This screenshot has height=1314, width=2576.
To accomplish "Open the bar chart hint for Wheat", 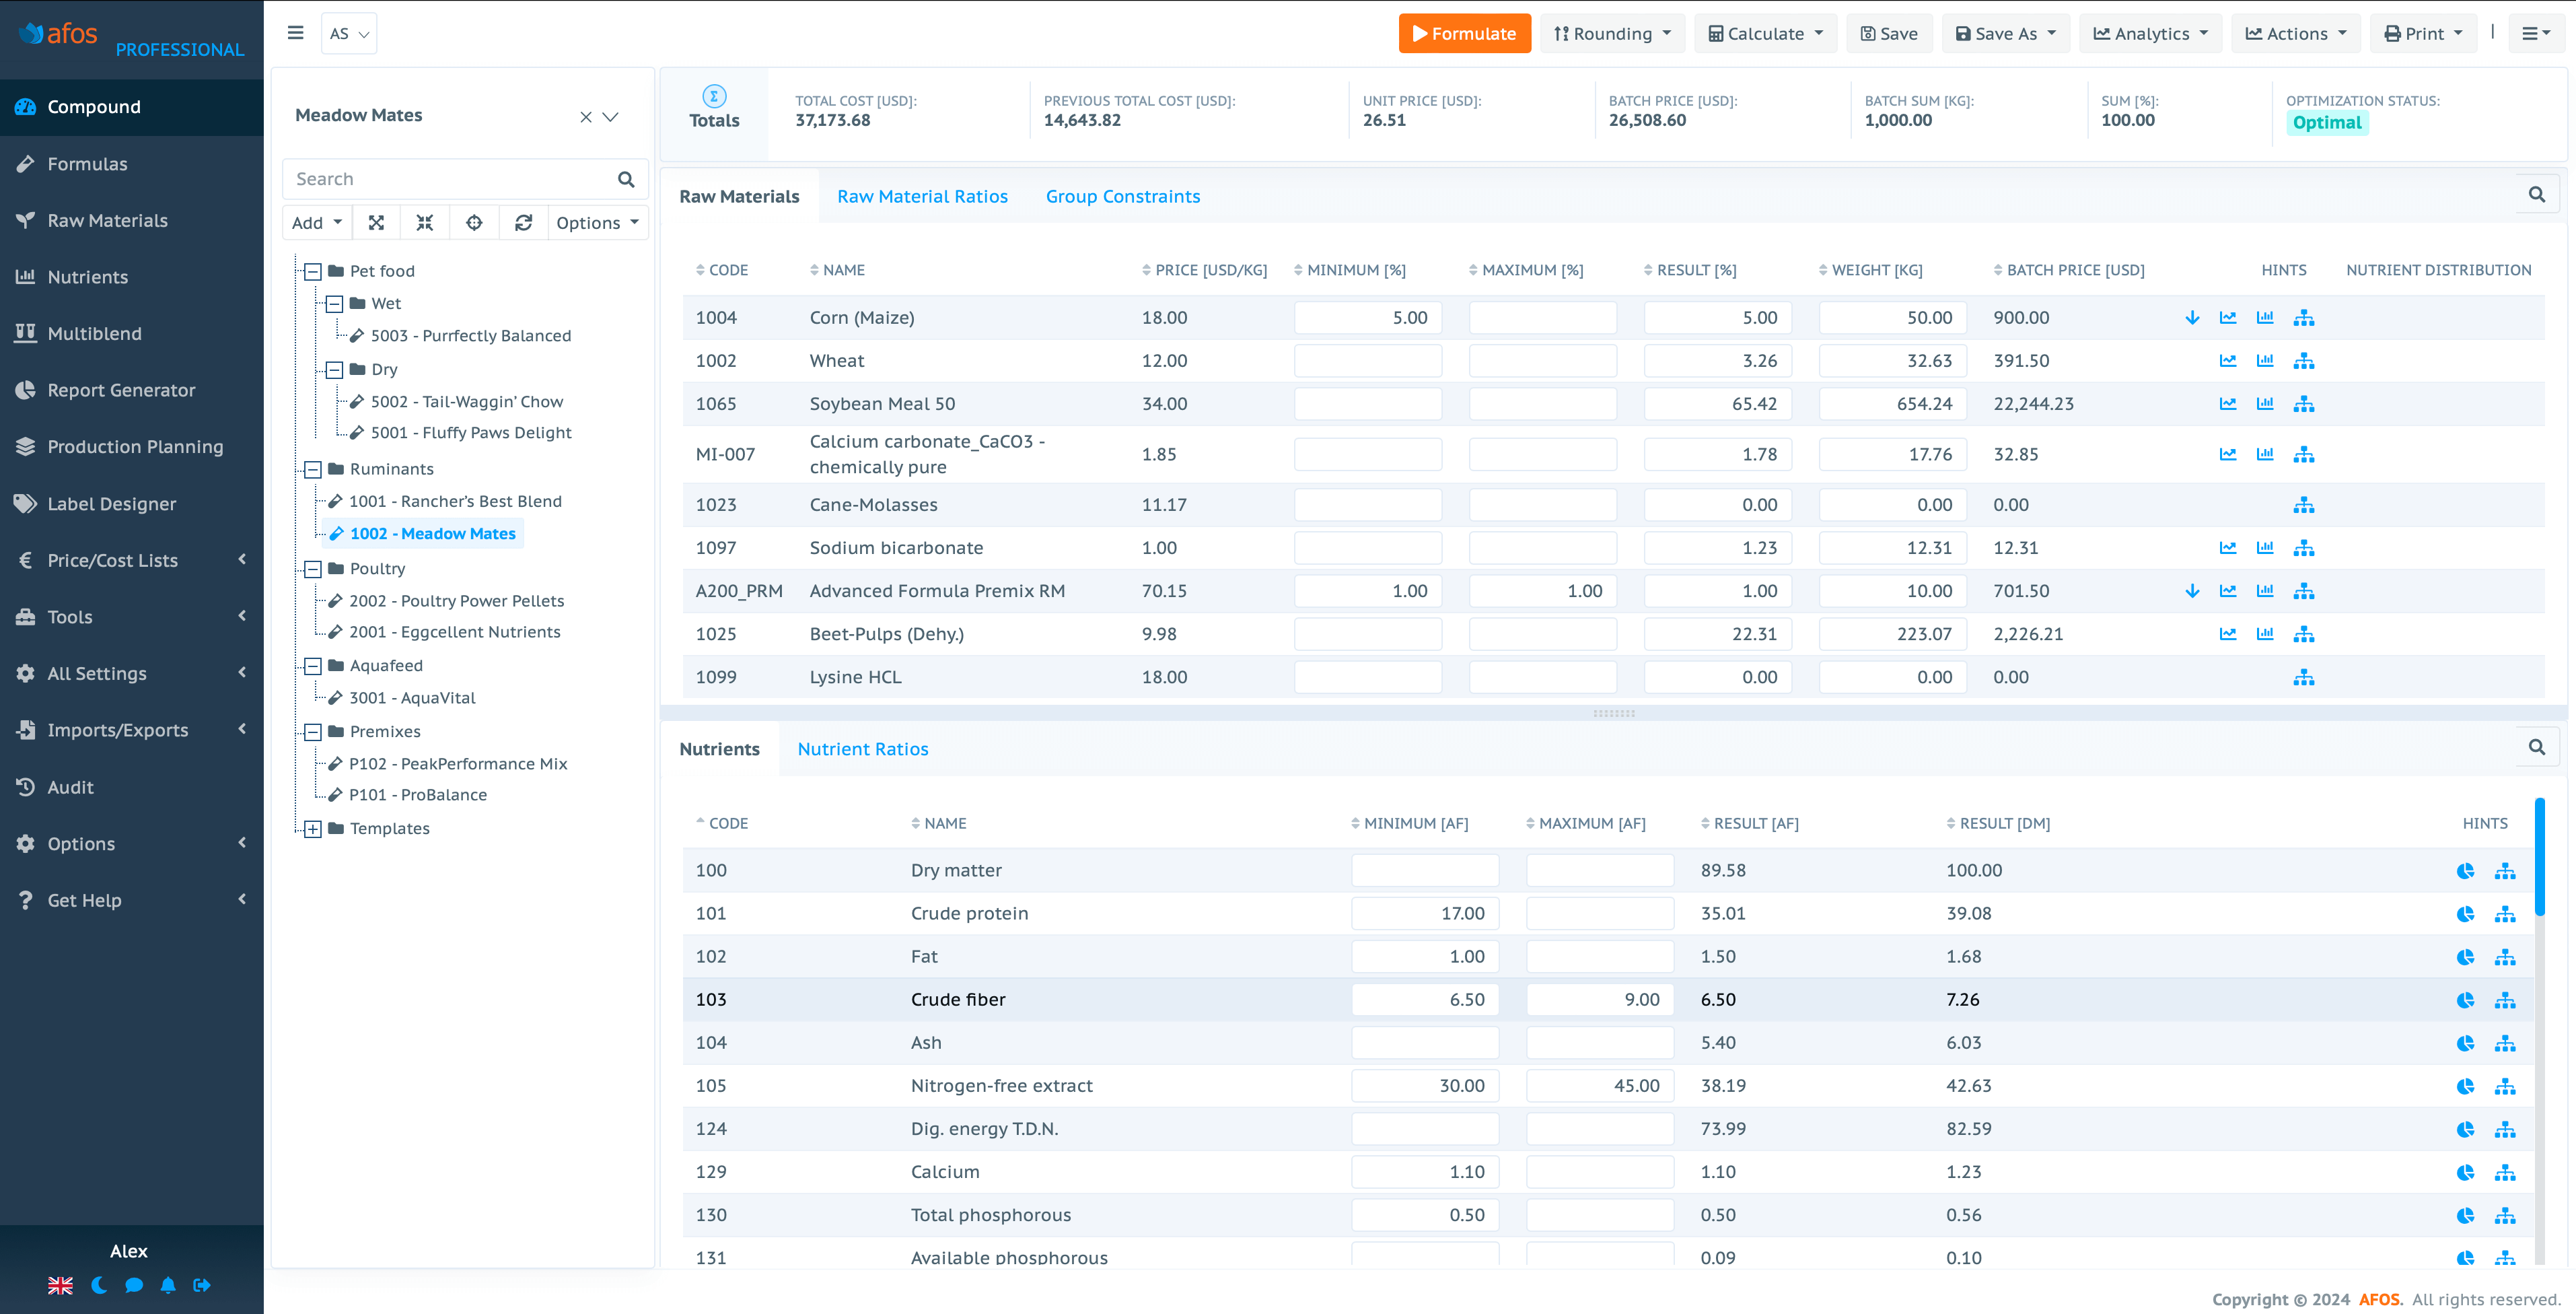I will [2265, 360].
